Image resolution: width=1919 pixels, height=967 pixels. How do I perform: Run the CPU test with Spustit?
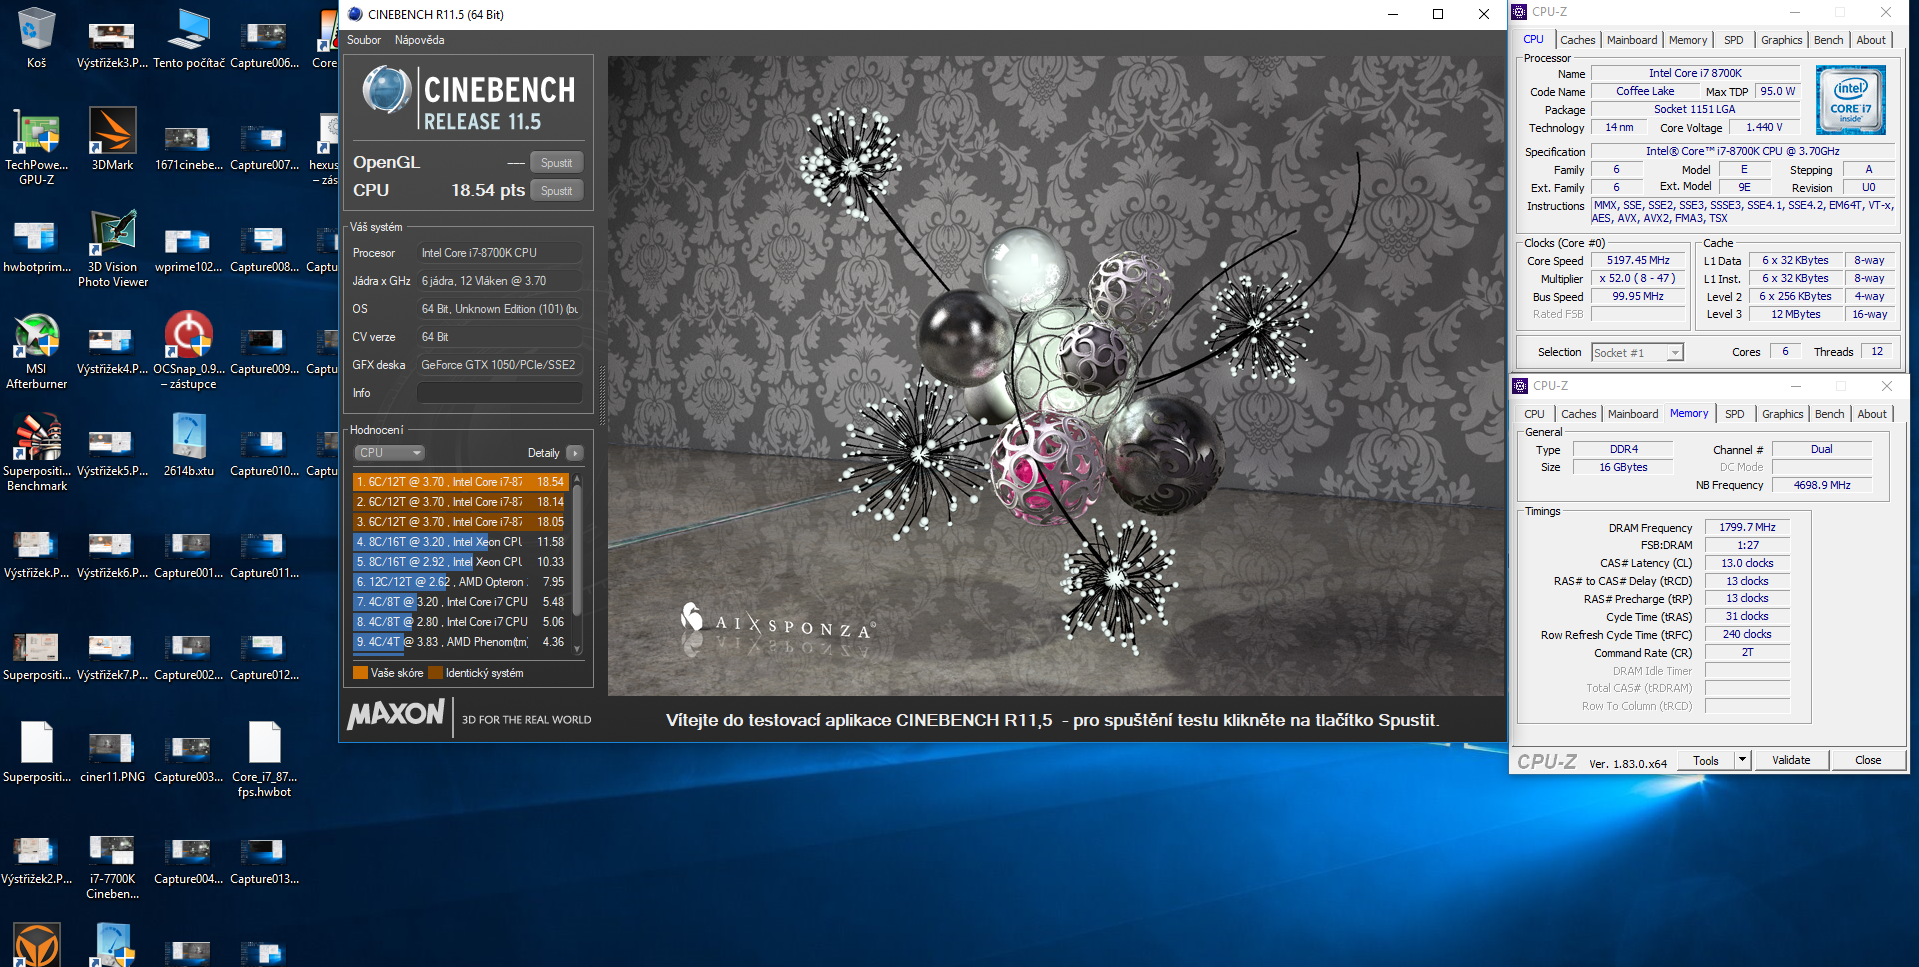point(556,191)
